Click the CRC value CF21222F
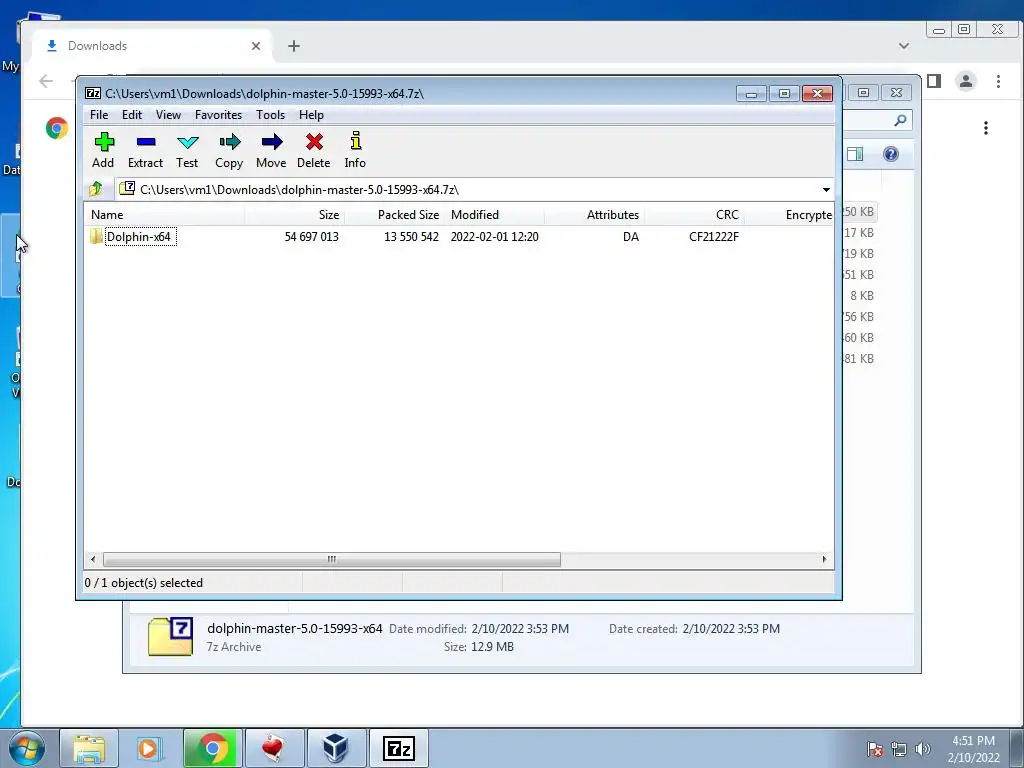Screen dimensions: 1024x768 [x=714, y=236]
